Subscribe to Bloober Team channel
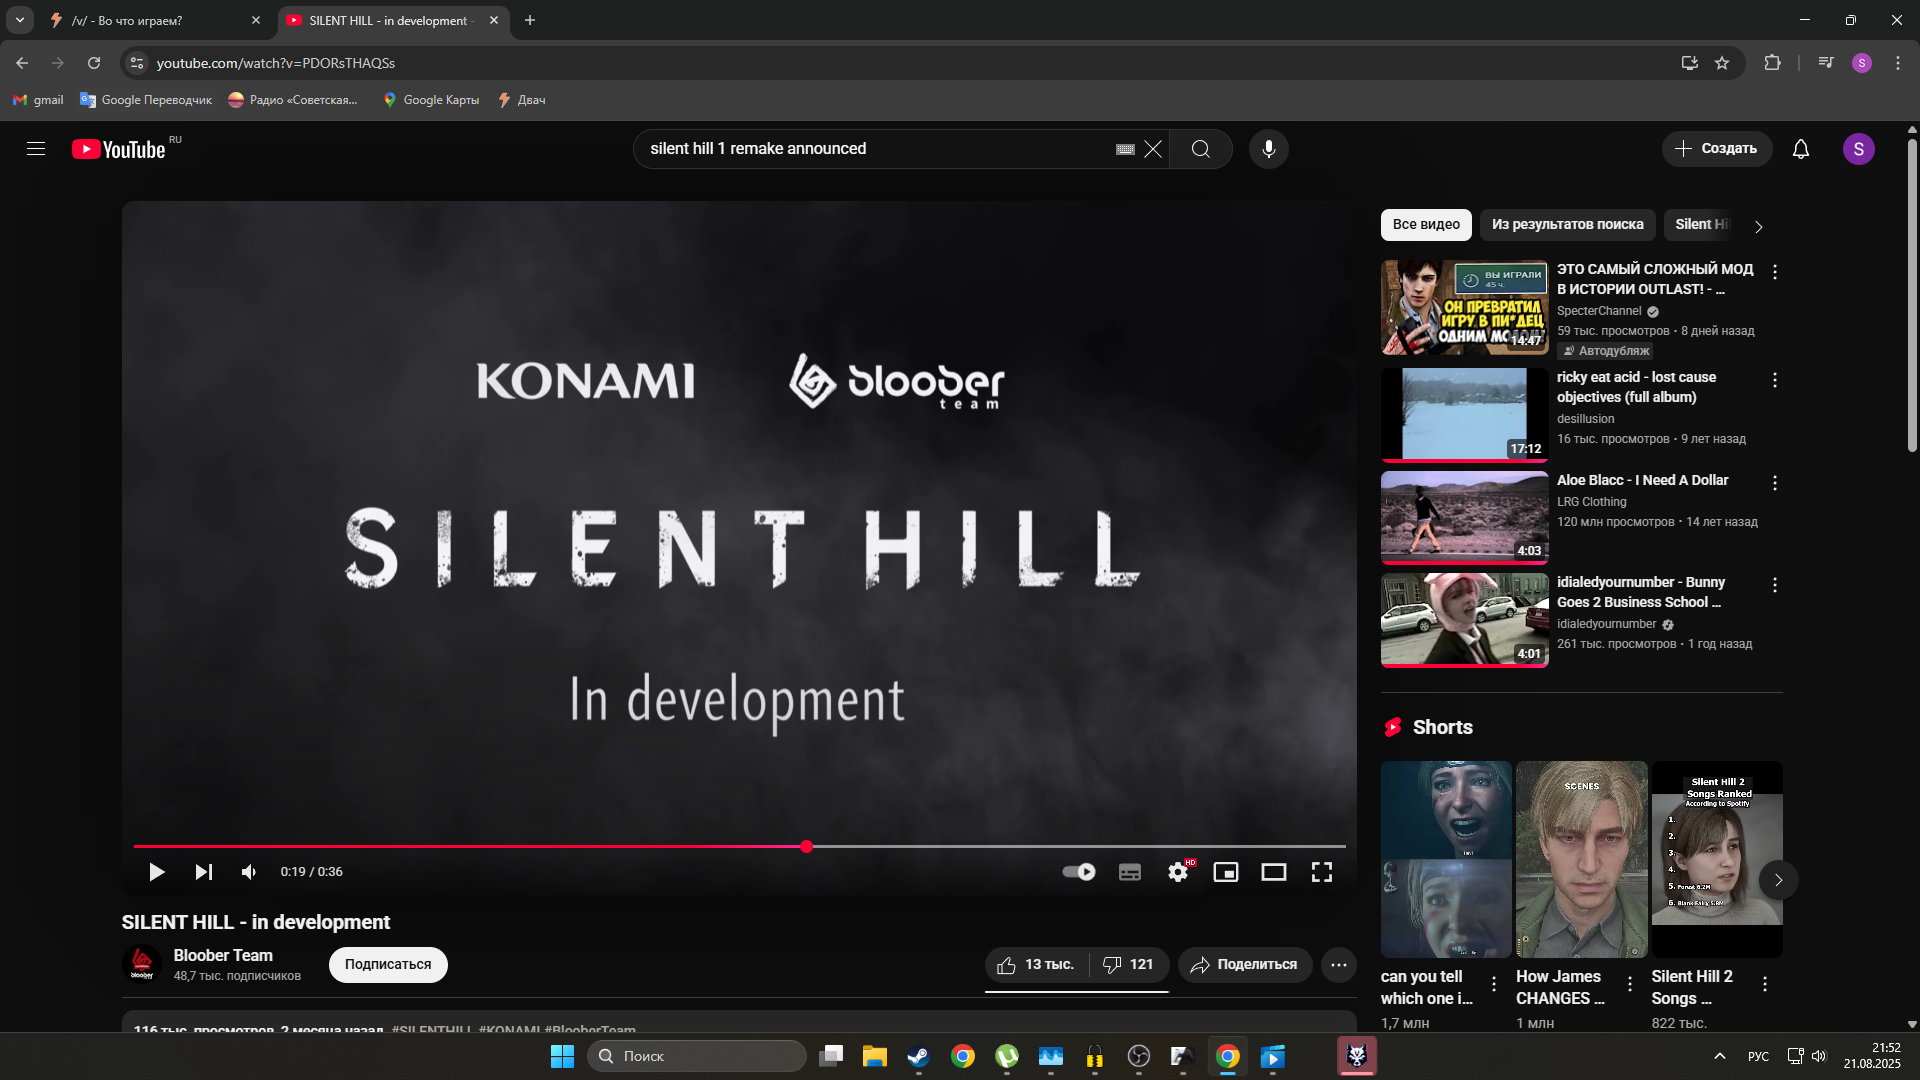The image size is (1920, 1080). coord(388,964)
